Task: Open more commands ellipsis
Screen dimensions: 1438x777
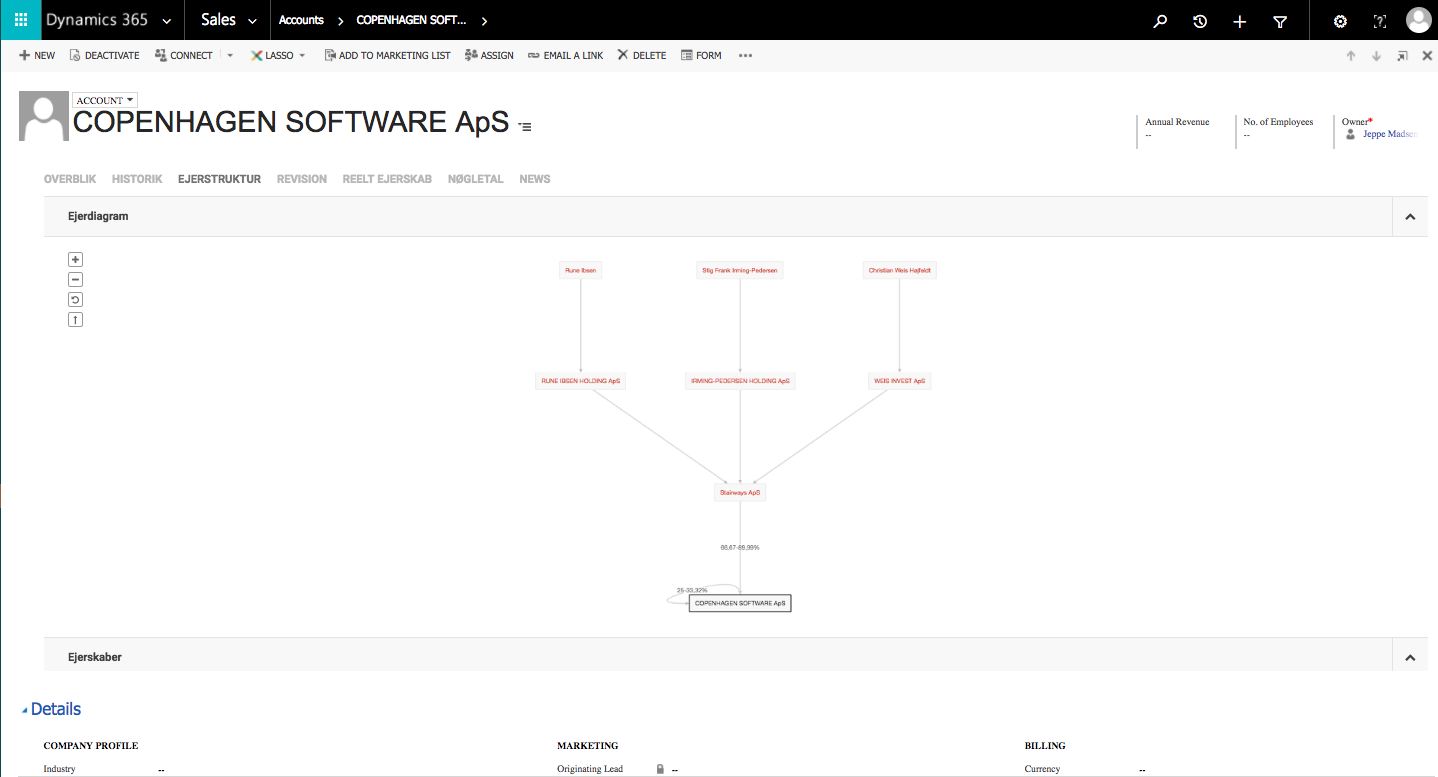Action: pyautogui.click(x=745, y=56)
